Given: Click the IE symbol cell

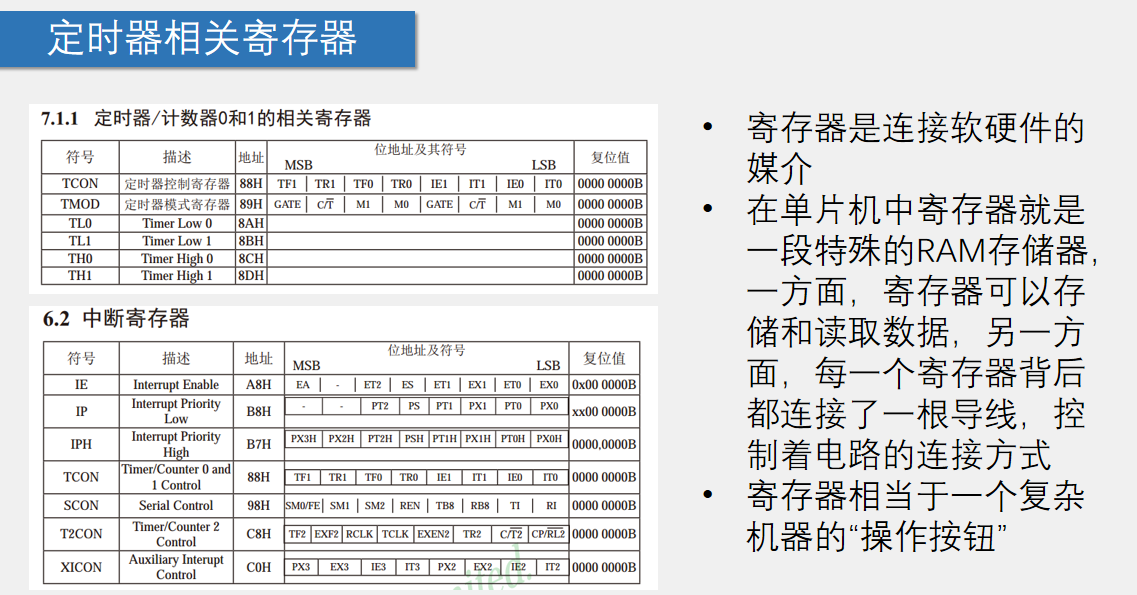Looking at the screenshot, I should (x=81, y=384).
